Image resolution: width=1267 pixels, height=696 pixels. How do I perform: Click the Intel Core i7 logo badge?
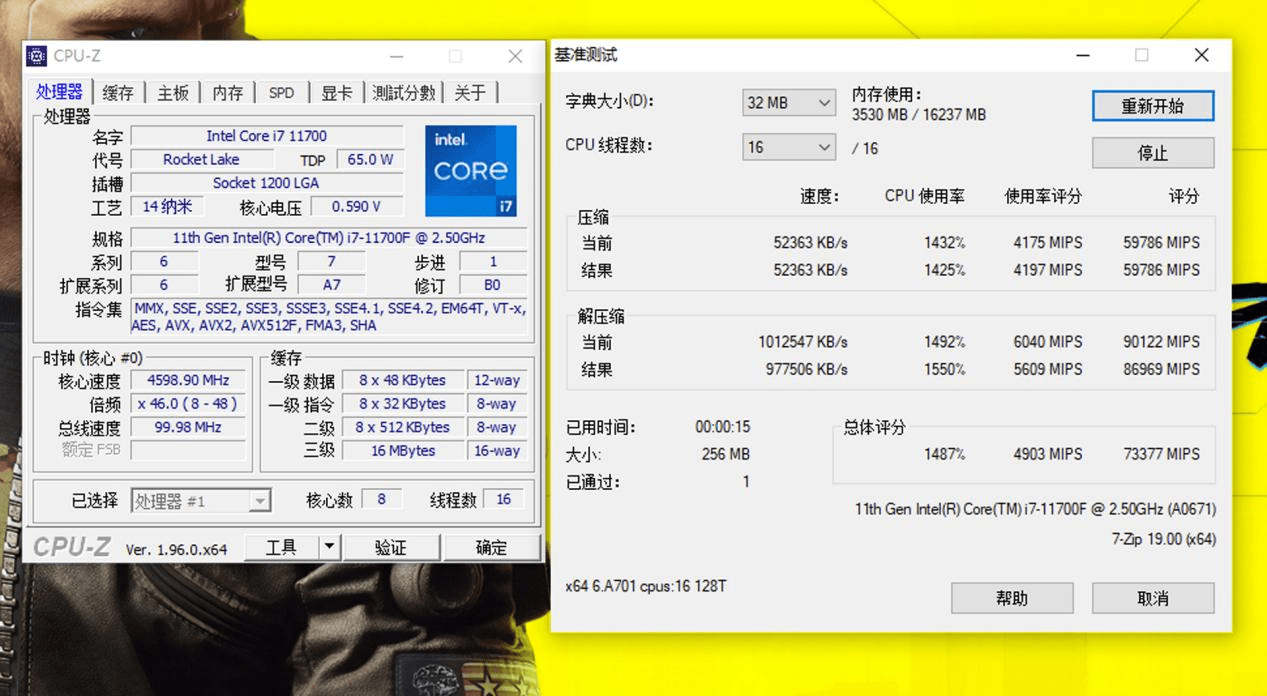tap(470, 171)
